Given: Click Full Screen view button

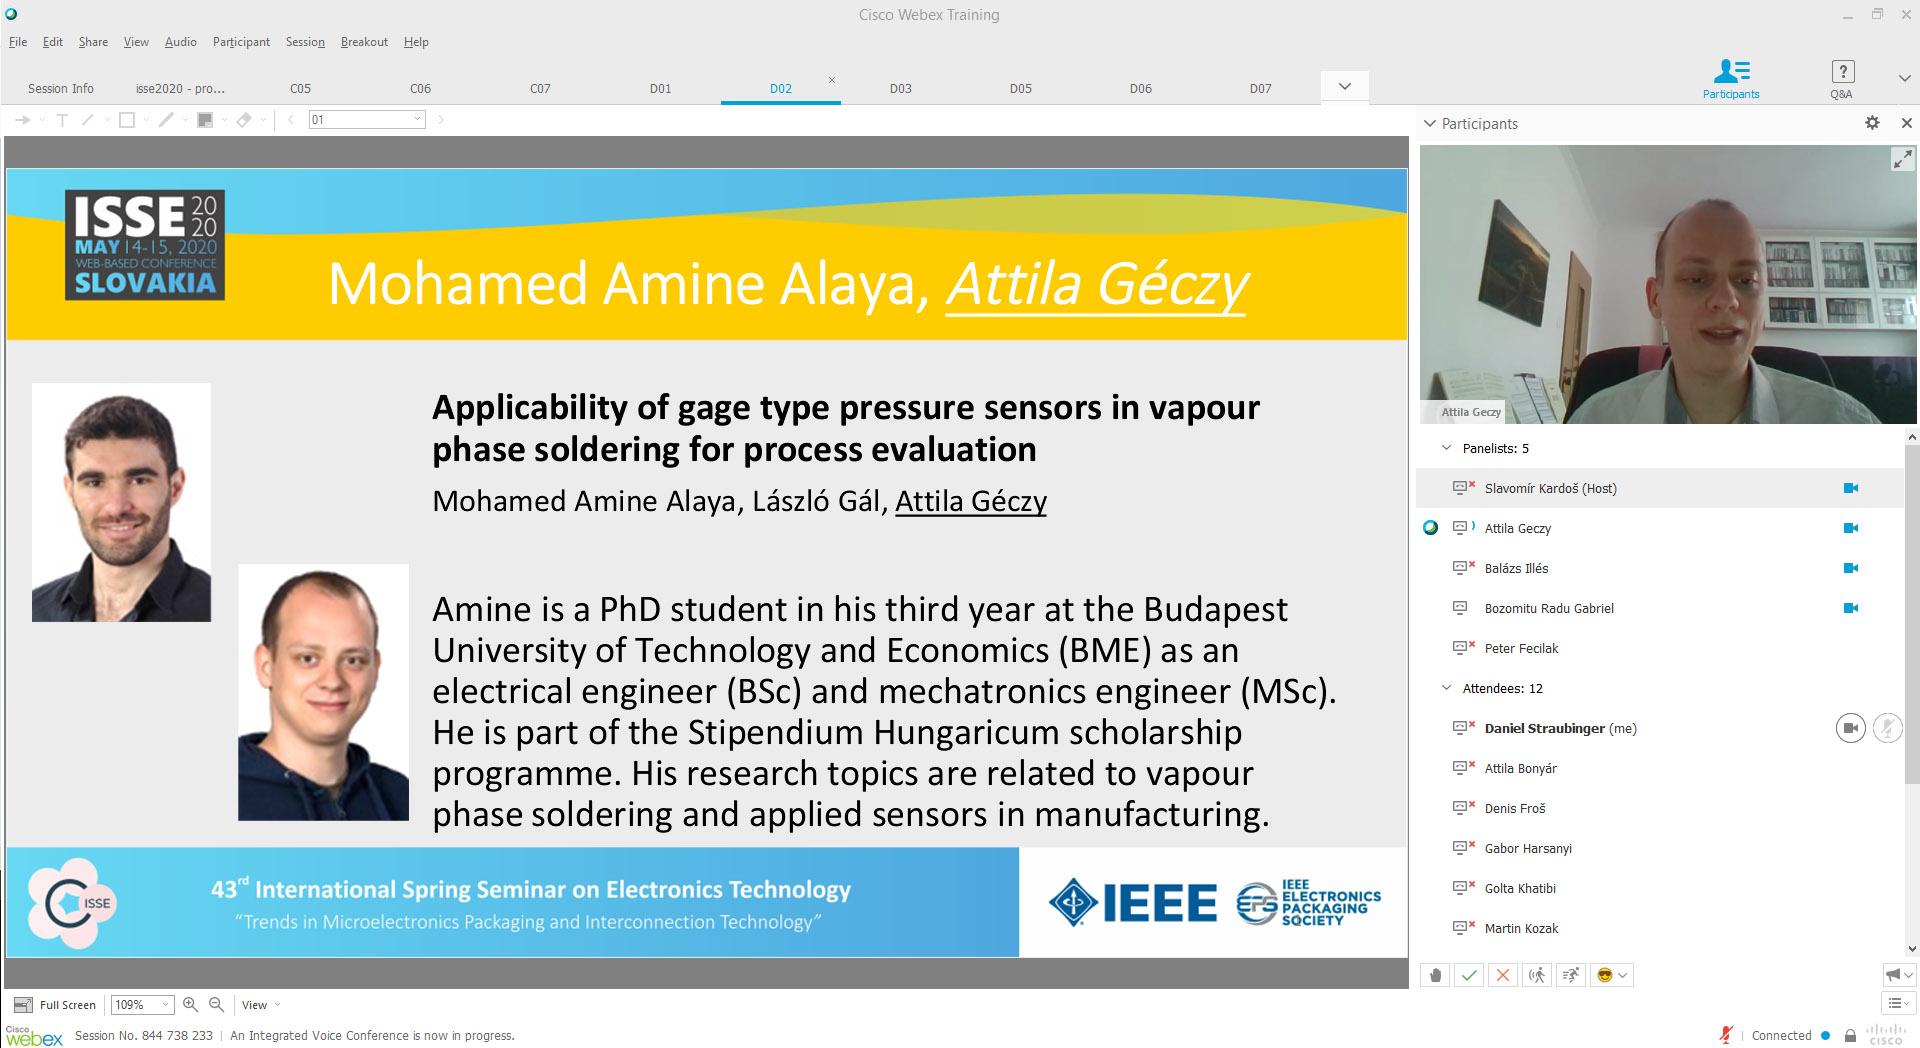Looking at the screenshot, I should [x=55, y=1005].
